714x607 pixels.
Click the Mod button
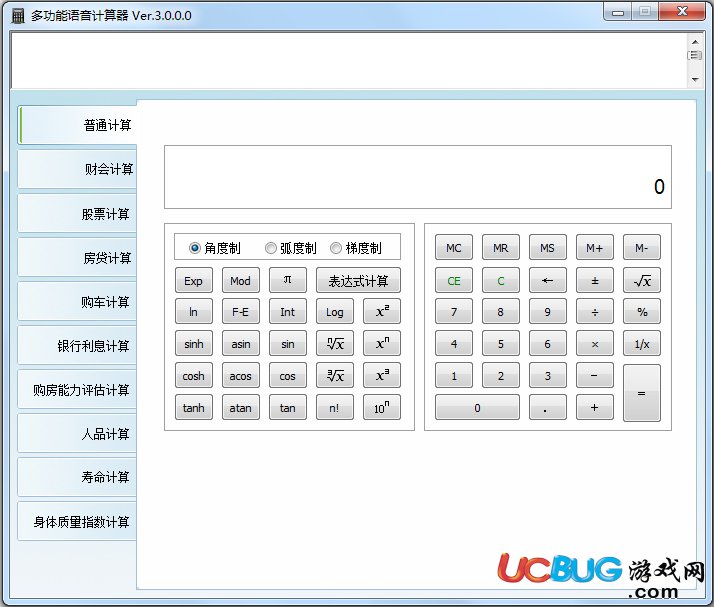pyautogui.click(x=240, y=280)
